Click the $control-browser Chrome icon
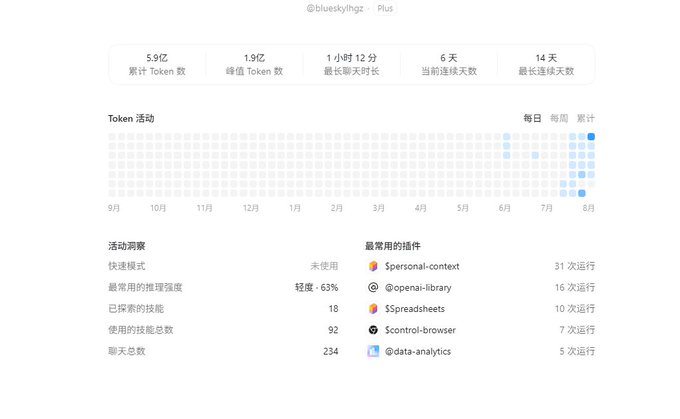 click(373, 330)
